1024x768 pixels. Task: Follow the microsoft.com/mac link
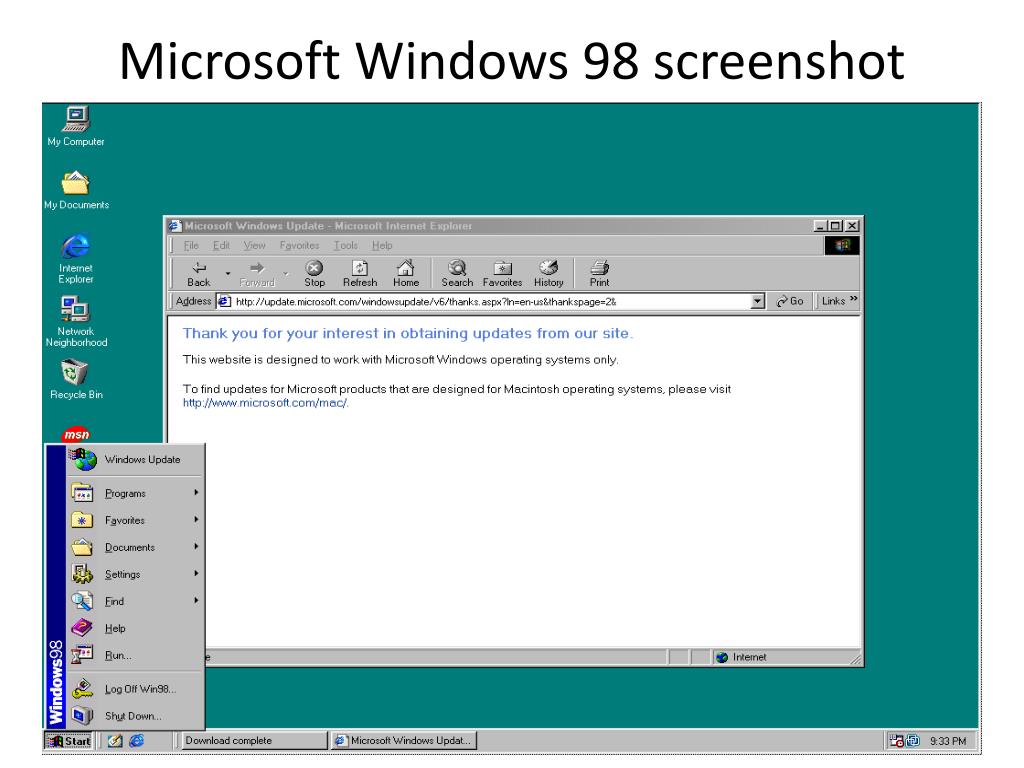coord(265,403)
